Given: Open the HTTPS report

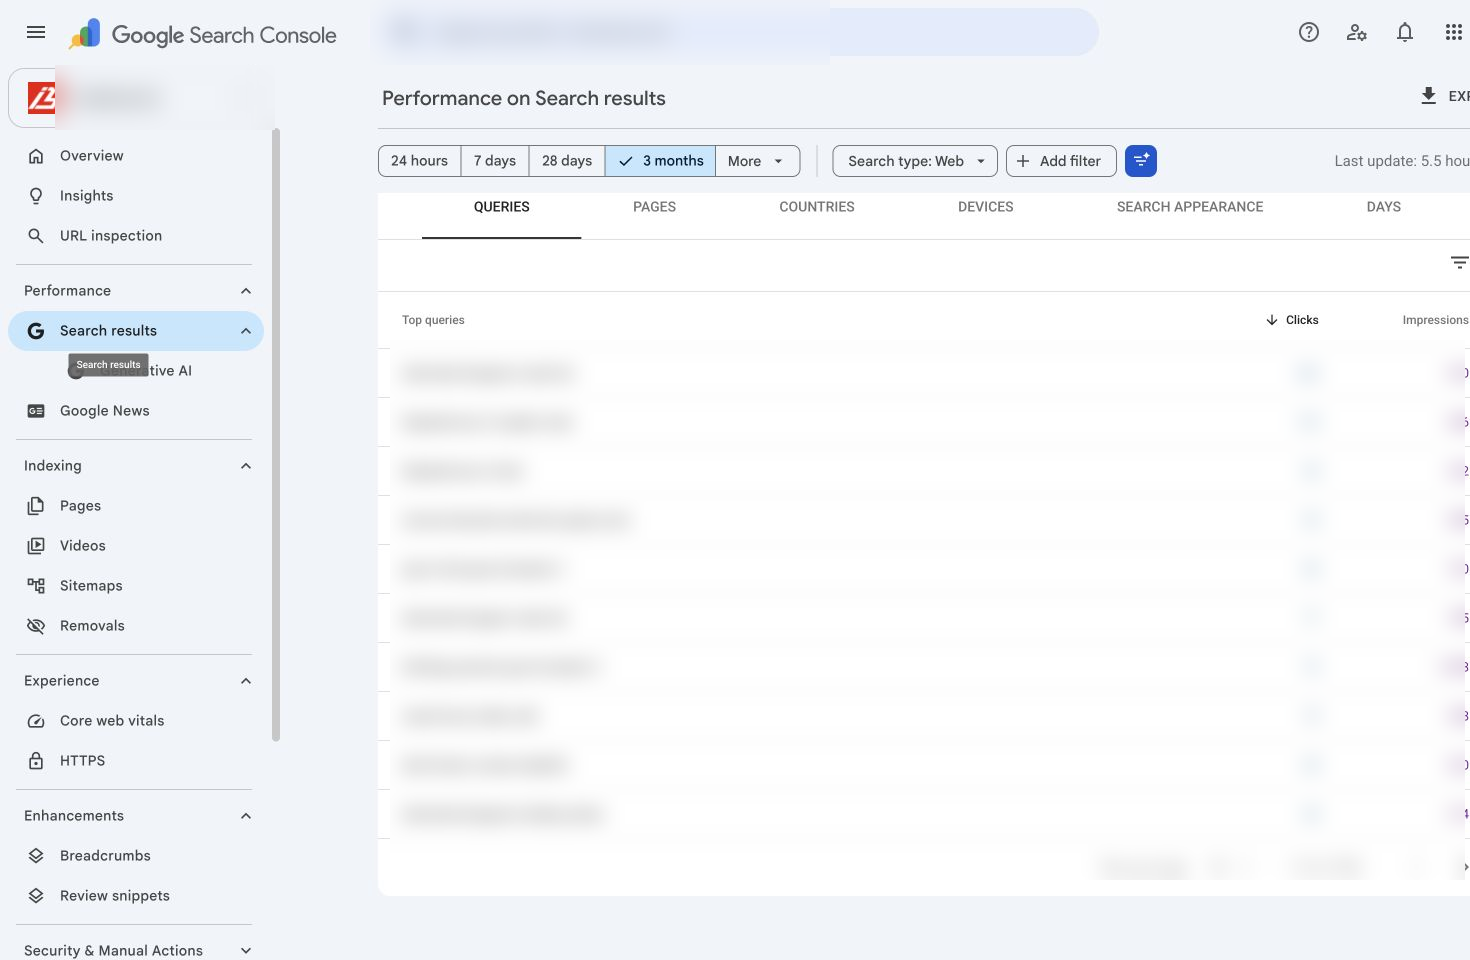Looking at the screenshot, I should (136, 761).
